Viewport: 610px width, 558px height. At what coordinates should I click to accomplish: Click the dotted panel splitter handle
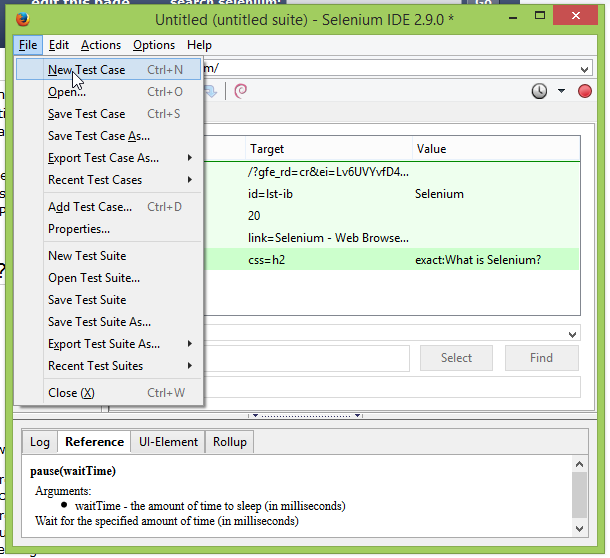(305, 416)
